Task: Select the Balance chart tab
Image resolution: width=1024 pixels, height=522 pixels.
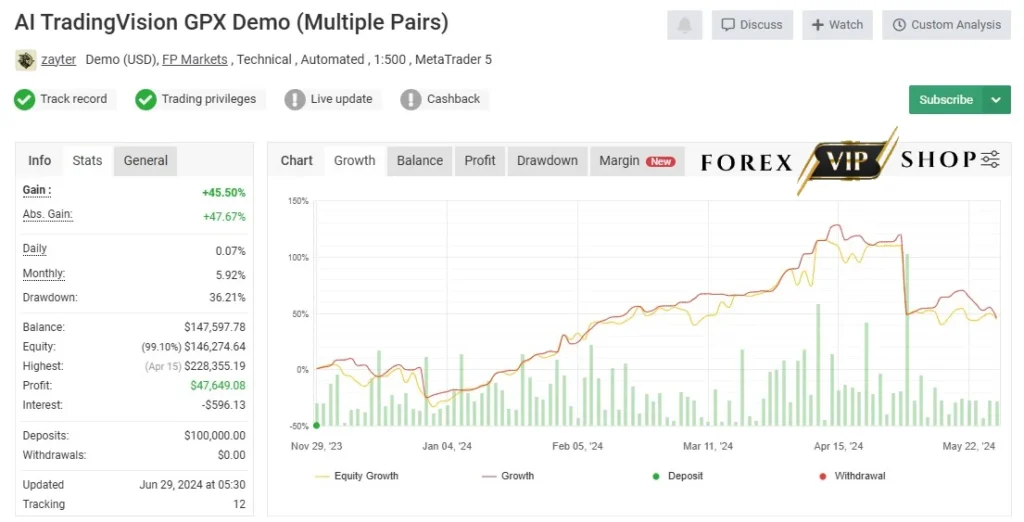Action: pyautogui.click(x=420, y=161)
